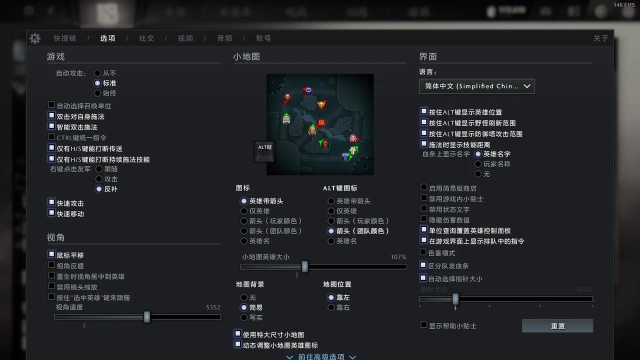This screenshot has width=640, height=360.
Task: Toggle 智能双击施法 checkbox
Action: pyautogui.click(x=51, y=127)
